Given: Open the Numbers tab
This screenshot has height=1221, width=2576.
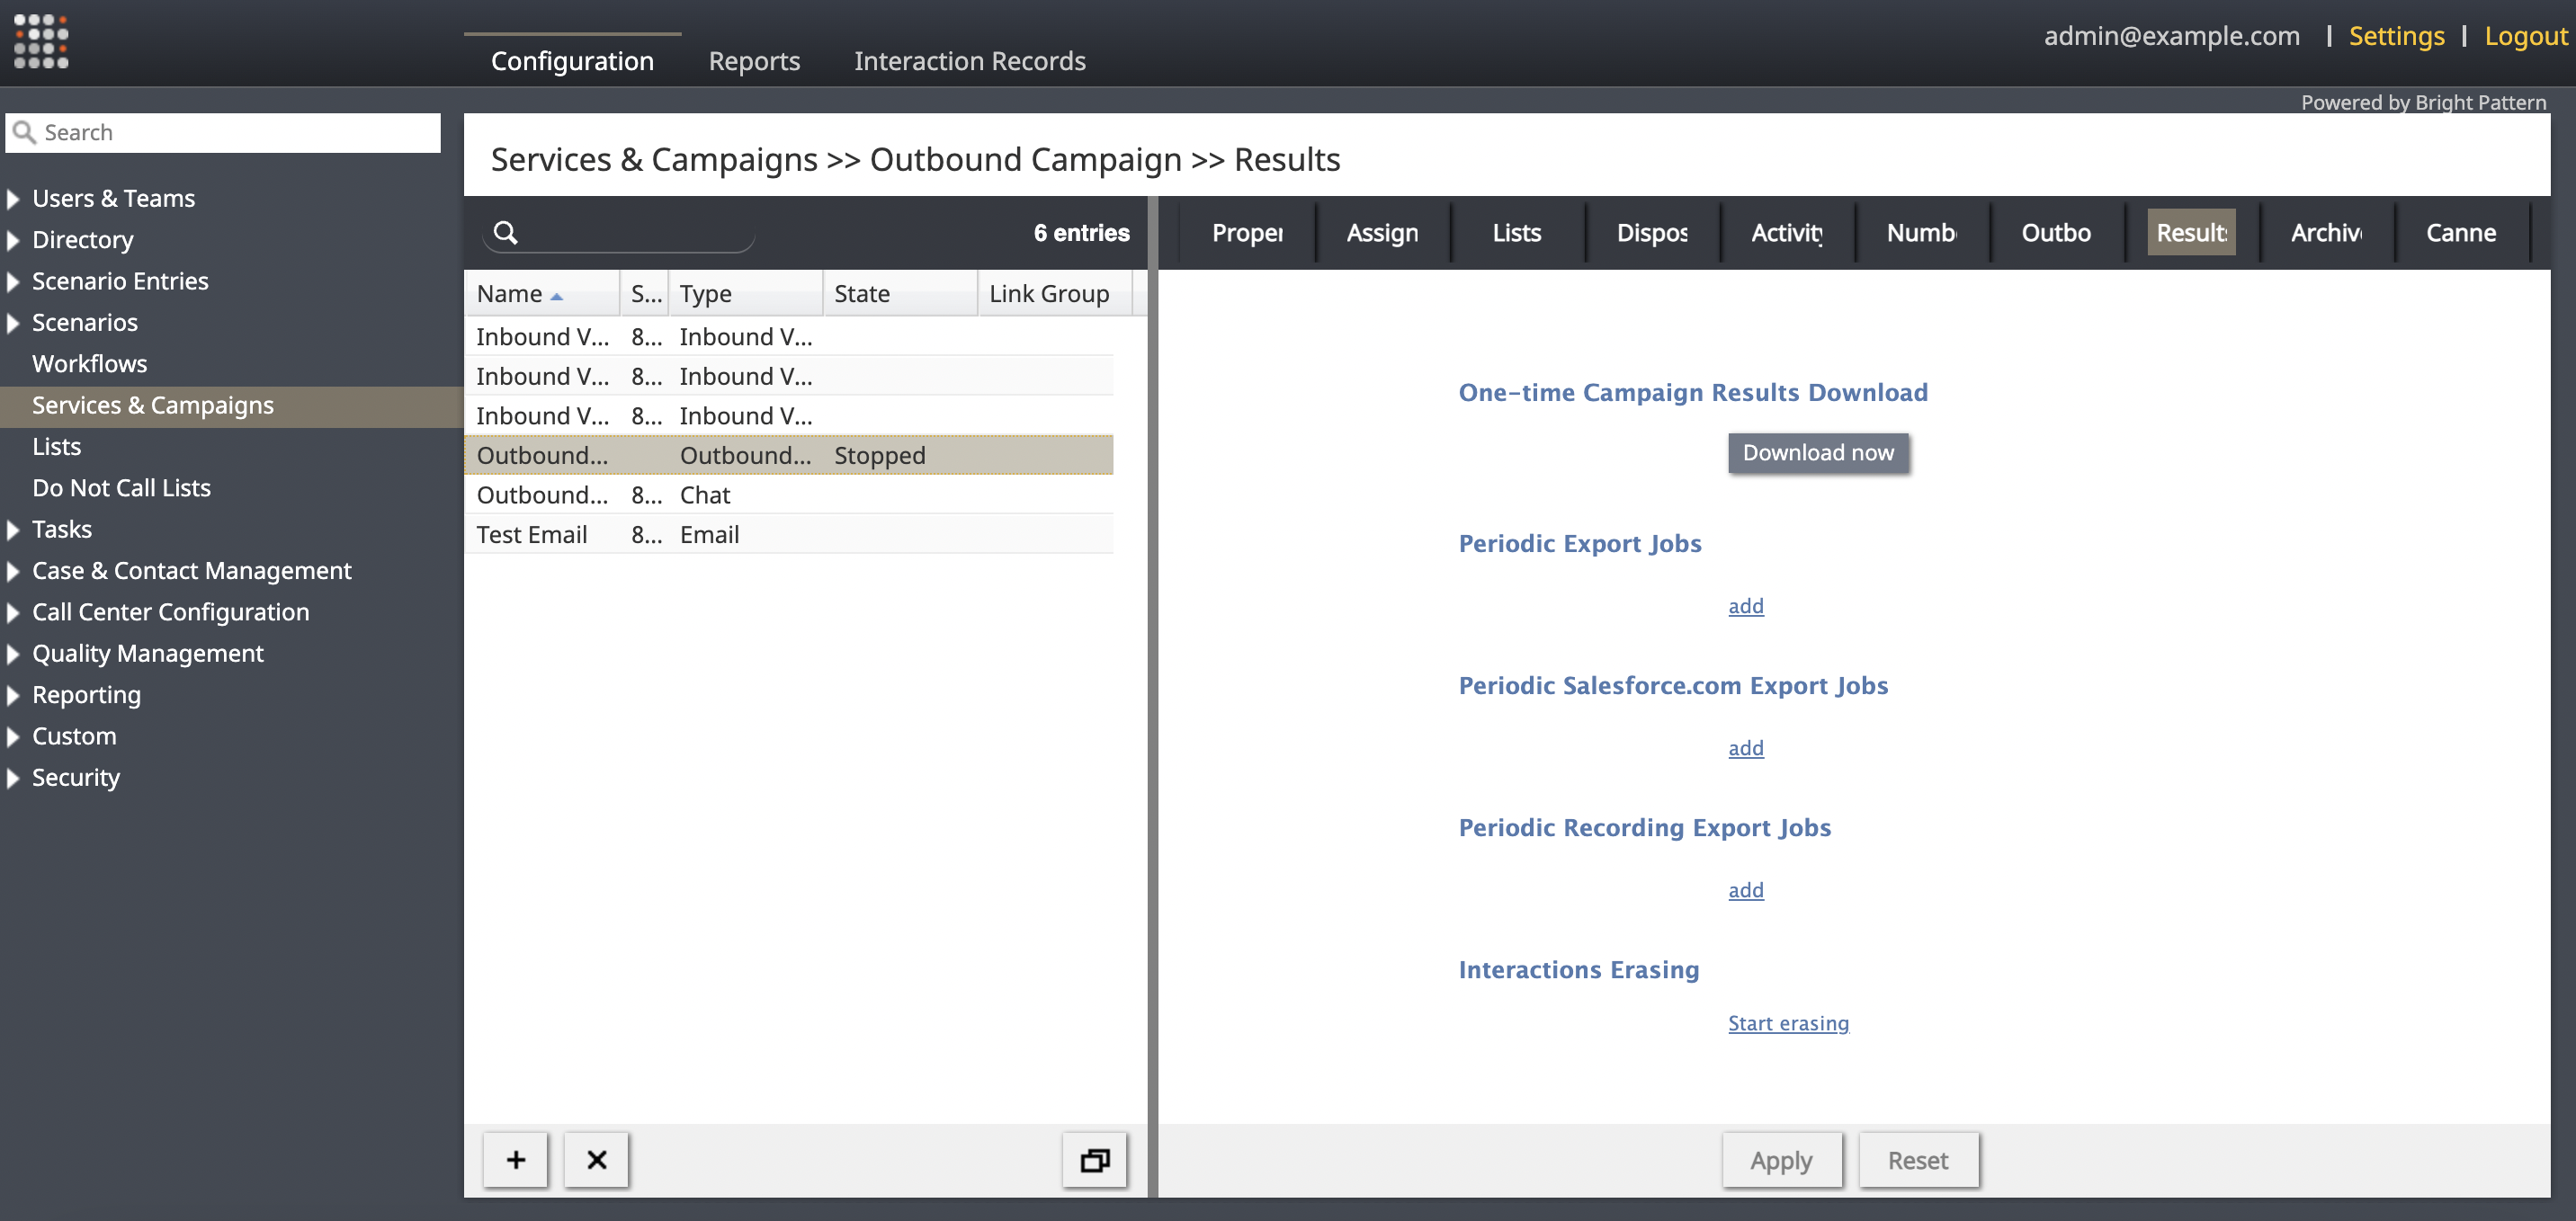Looking at the screenshot, I should (x=1921, y=233).
